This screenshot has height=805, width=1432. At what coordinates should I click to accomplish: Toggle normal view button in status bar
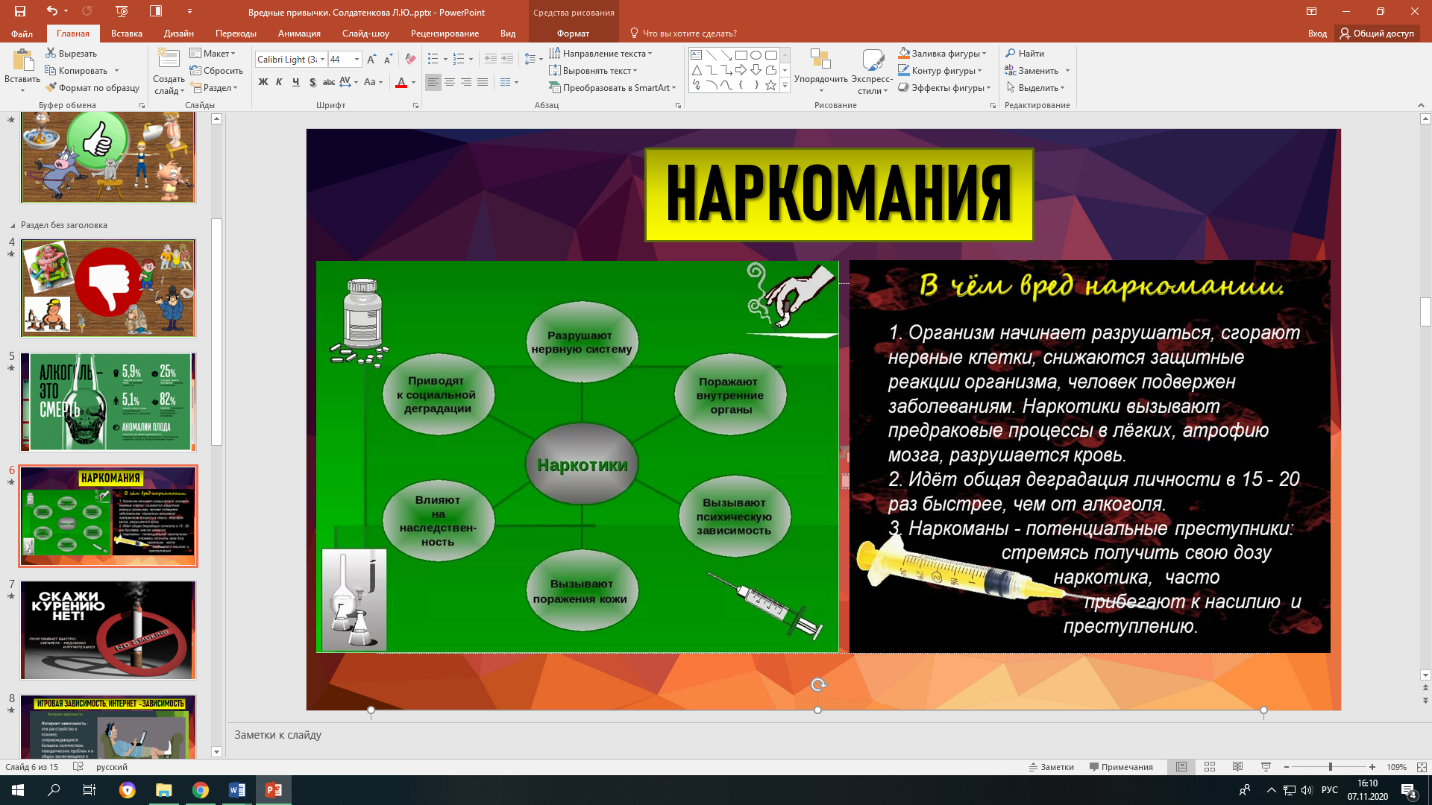coord(1181,767)
